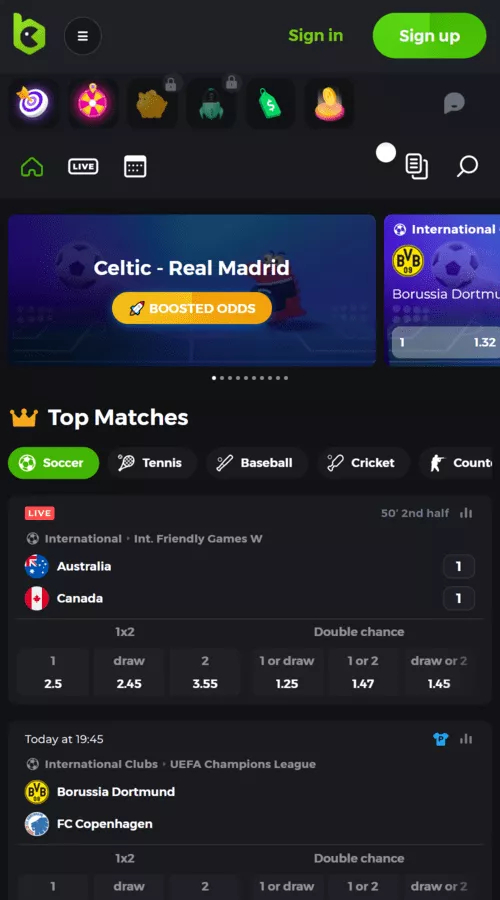Open the LIVE events icon
Screen dimensions: 500x900
pos(83,166)
